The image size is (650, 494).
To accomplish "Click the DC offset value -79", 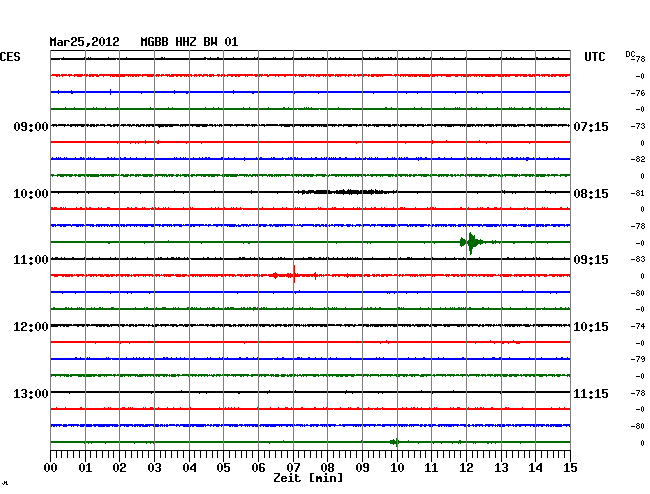I will click(638, 359).
